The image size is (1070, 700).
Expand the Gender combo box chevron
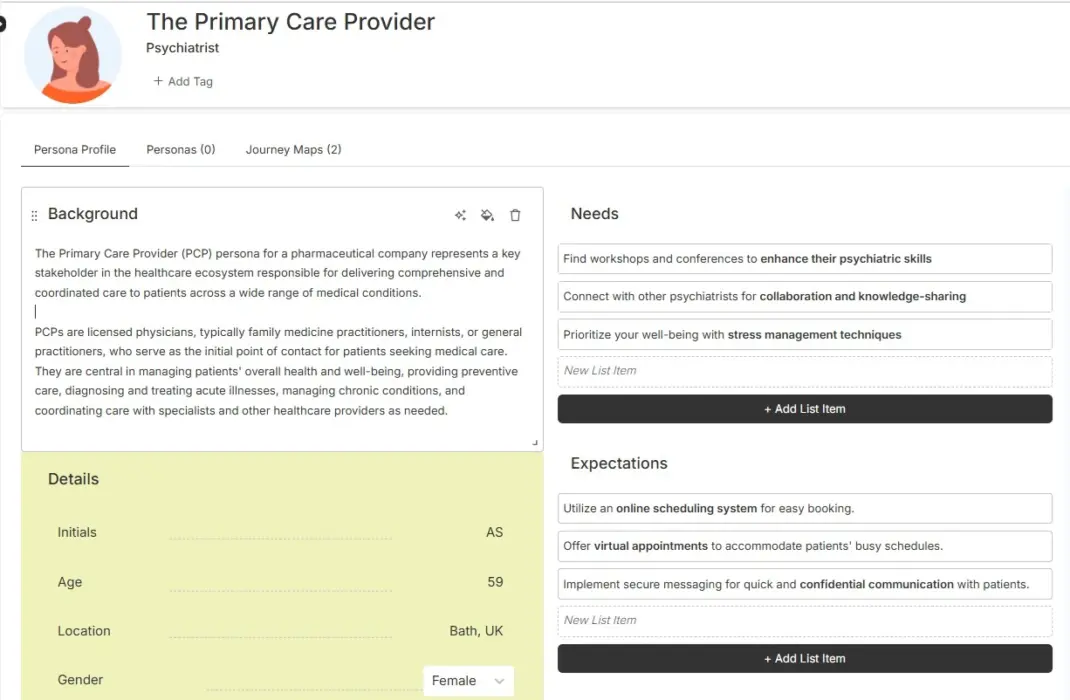pyautogui.click(x=500, y=680)
